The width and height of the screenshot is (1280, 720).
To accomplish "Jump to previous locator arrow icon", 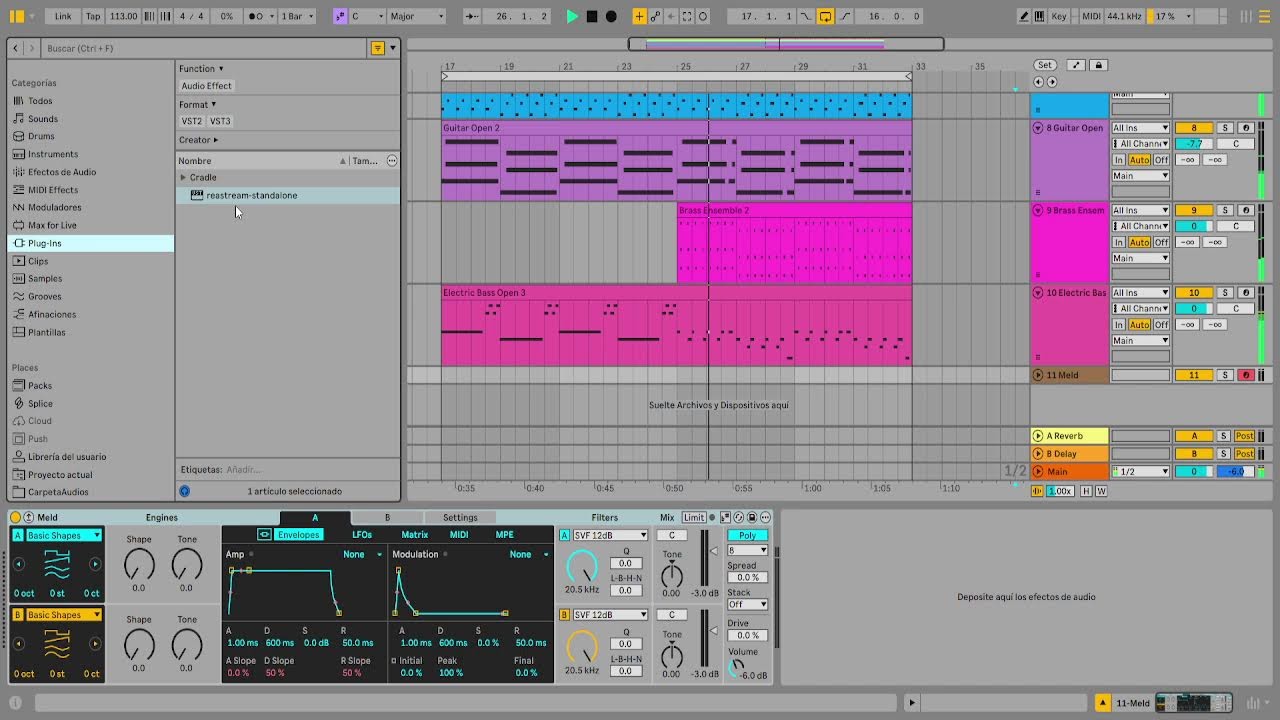I will point(1038,82).
